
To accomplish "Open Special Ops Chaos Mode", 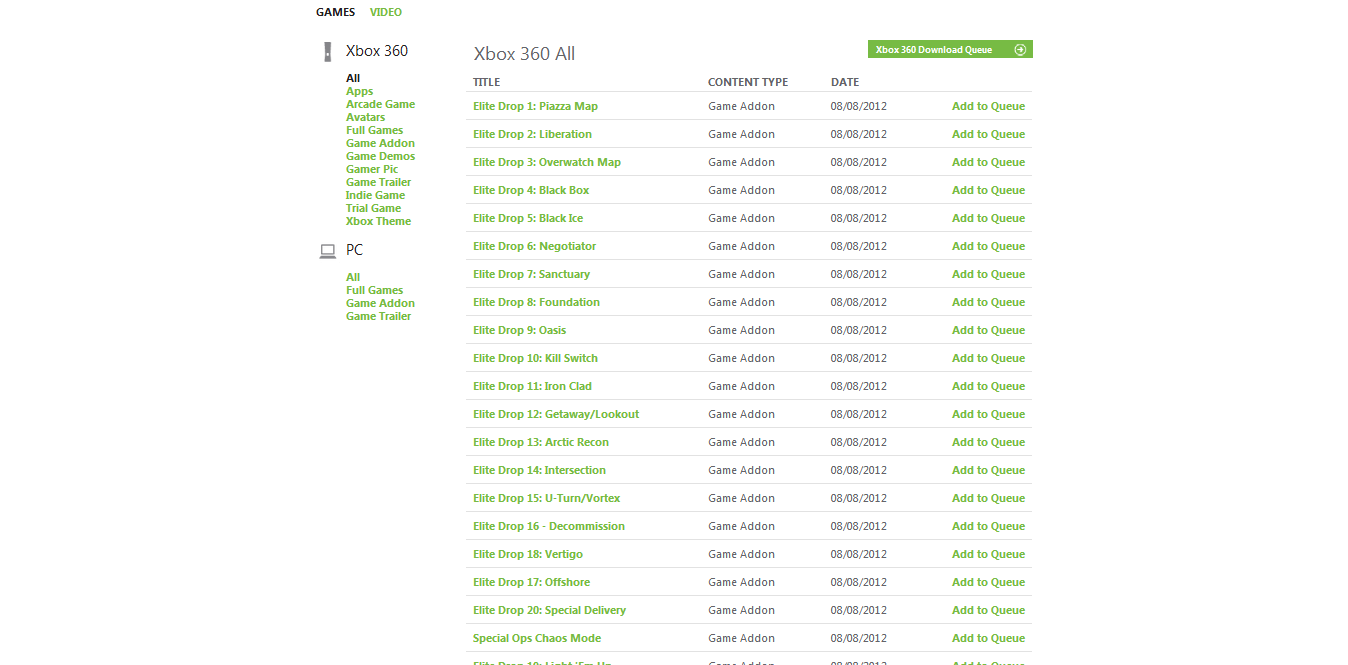I will (537, 638).
